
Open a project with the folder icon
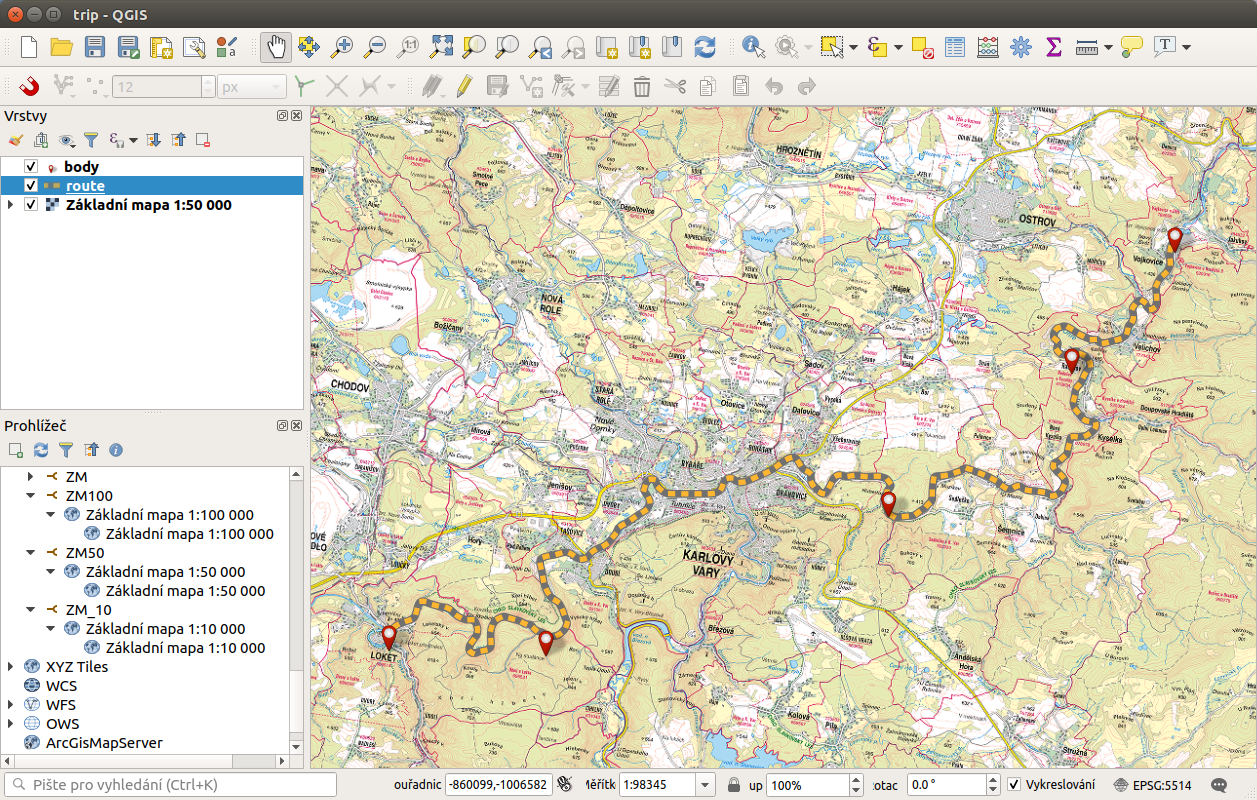point(62,46)
